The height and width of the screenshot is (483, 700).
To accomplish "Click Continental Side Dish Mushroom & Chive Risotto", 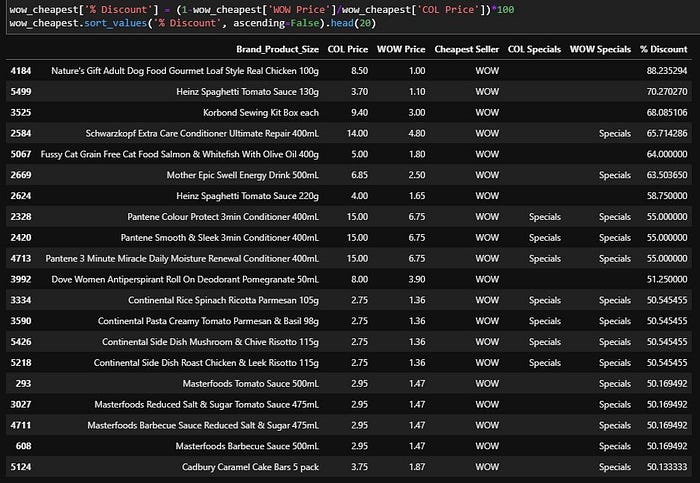I will click(210, 342).
